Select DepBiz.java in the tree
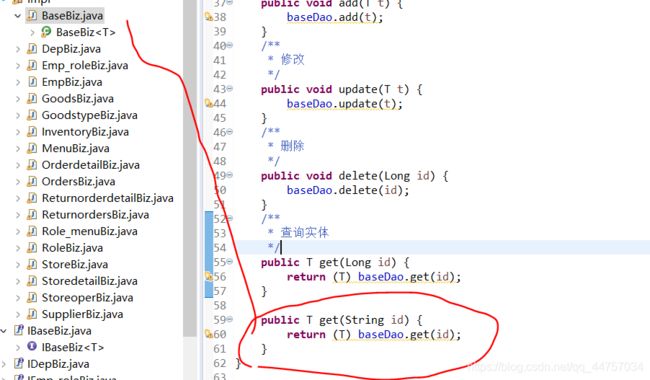 point(71,49)
